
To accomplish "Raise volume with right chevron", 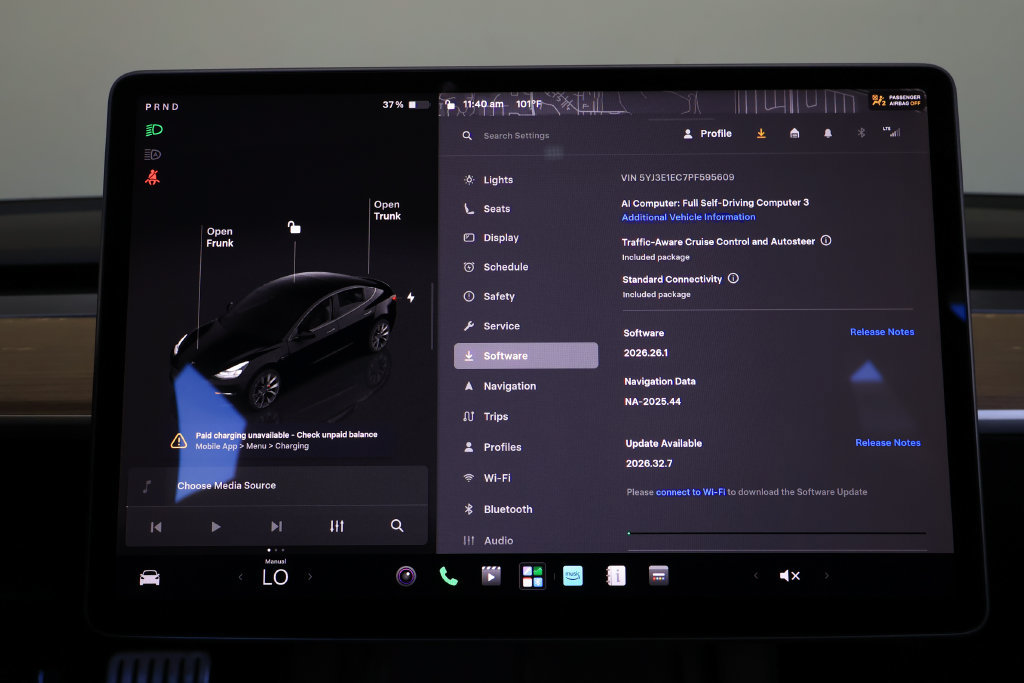I will point(827,575).
